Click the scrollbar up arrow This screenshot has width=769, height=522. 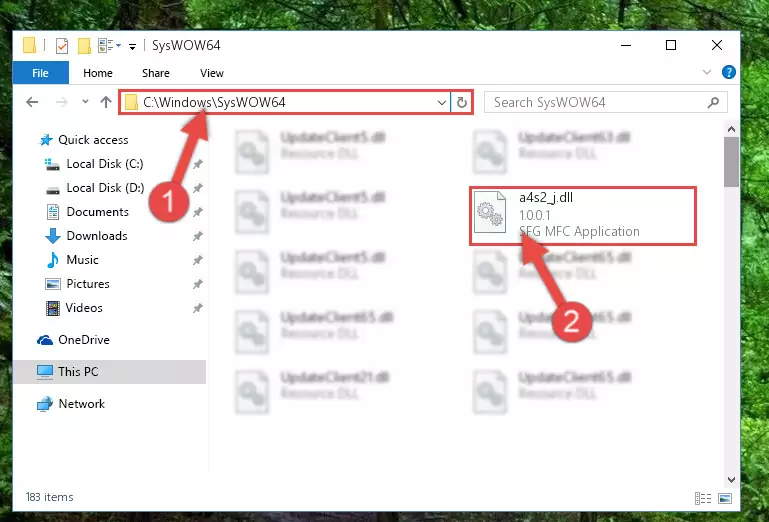click(731, 129)
